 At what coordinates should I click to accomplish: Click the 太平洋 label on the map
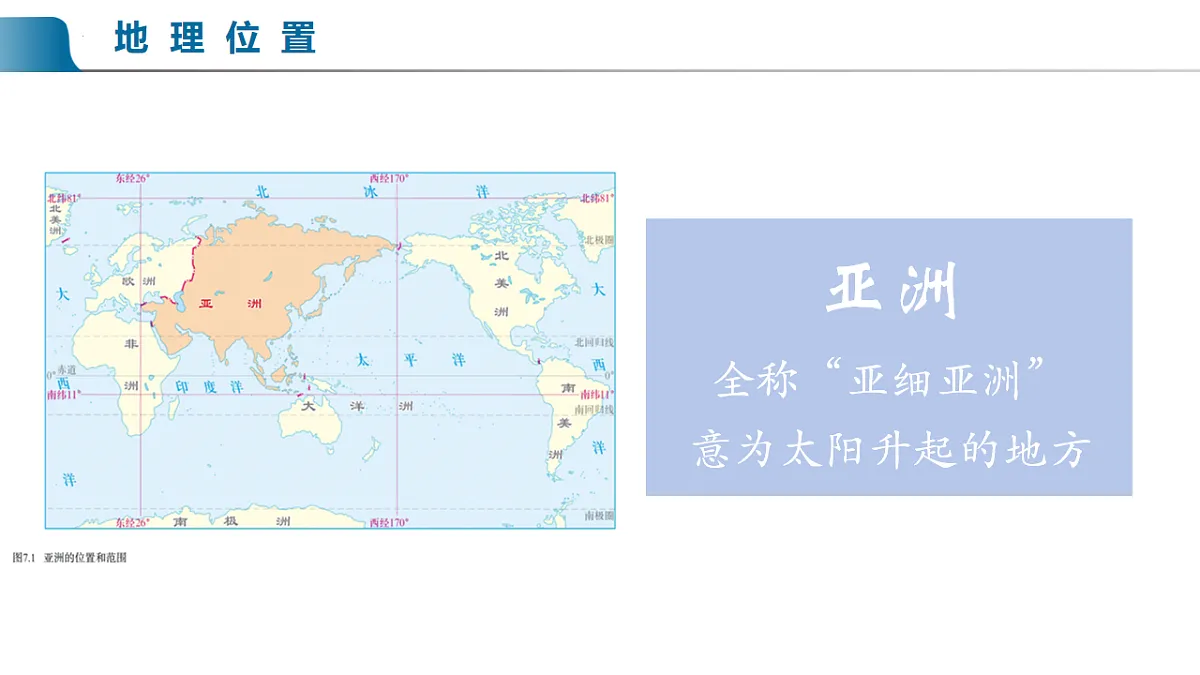[410, 358]
